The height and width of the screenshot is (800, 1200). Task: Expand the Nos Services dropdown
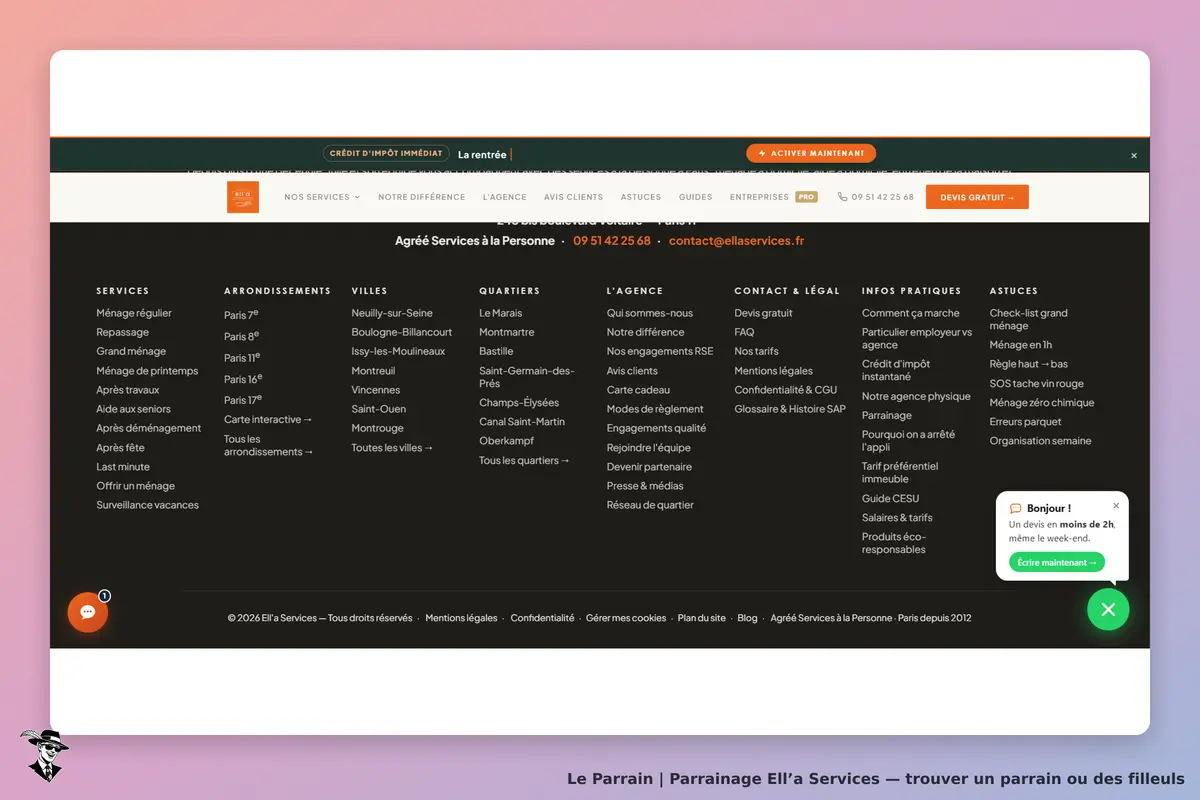pos(322,197)
